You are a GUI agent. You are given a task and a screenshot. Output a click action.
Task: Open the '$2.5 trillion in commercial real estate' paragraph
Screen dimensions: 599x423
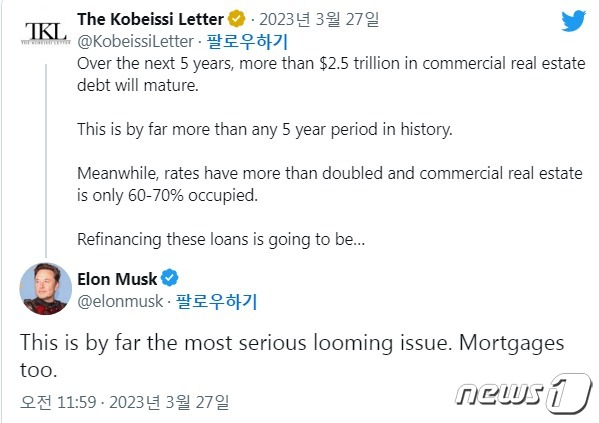[x=331, y=74]
